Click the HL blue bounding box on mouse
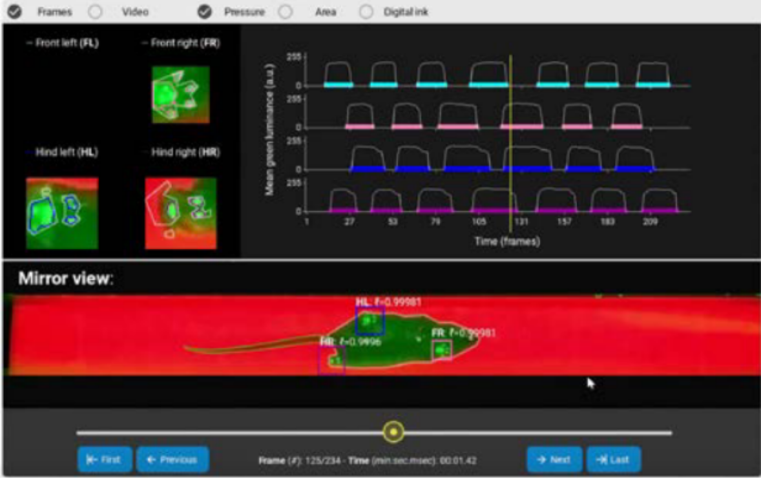 [370, 321]
